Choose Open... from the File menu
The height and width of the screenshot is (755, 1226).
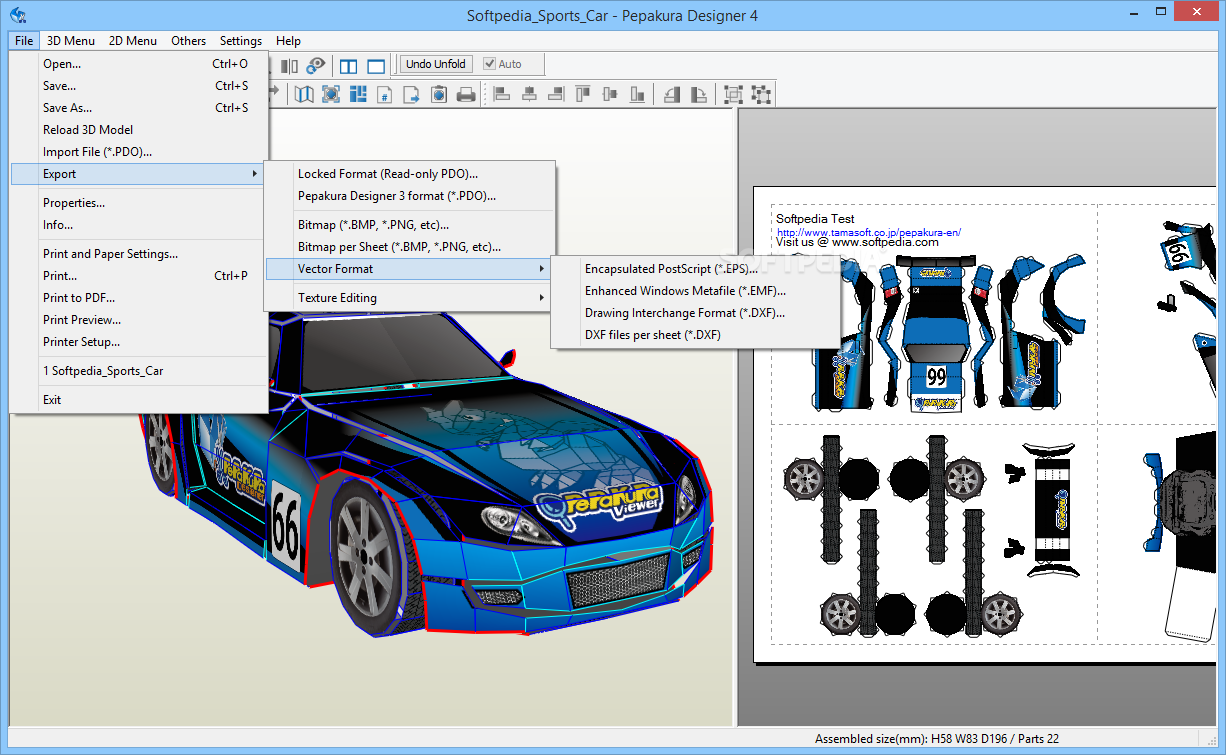coord(139,64)
